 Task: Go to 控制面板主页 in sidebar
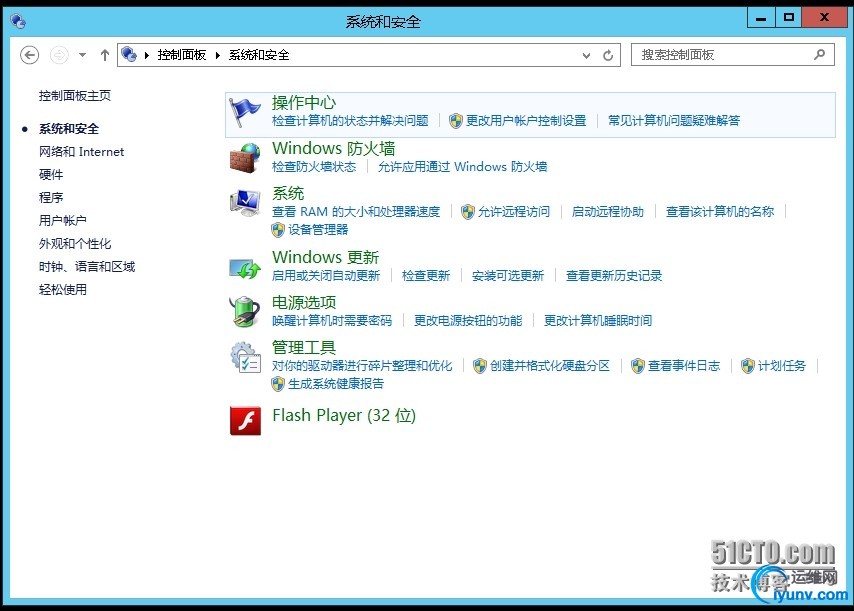(x=75, y=96)
